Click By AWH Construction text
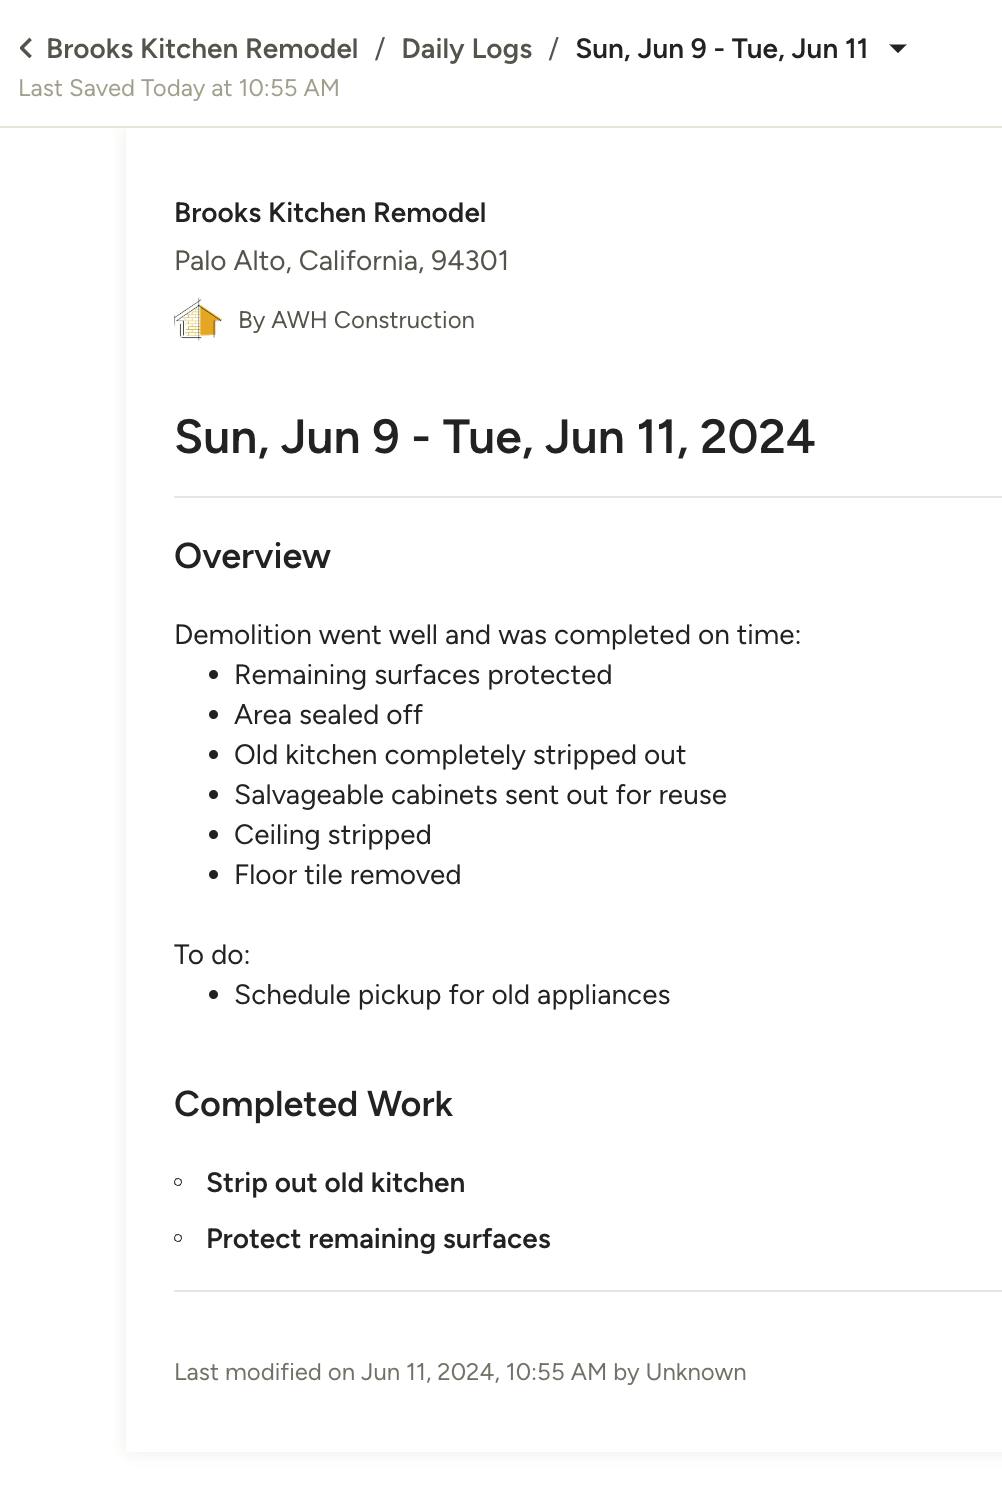Screen dimensions: 1002x1496 pyautogui.click(x=356, y=320)
